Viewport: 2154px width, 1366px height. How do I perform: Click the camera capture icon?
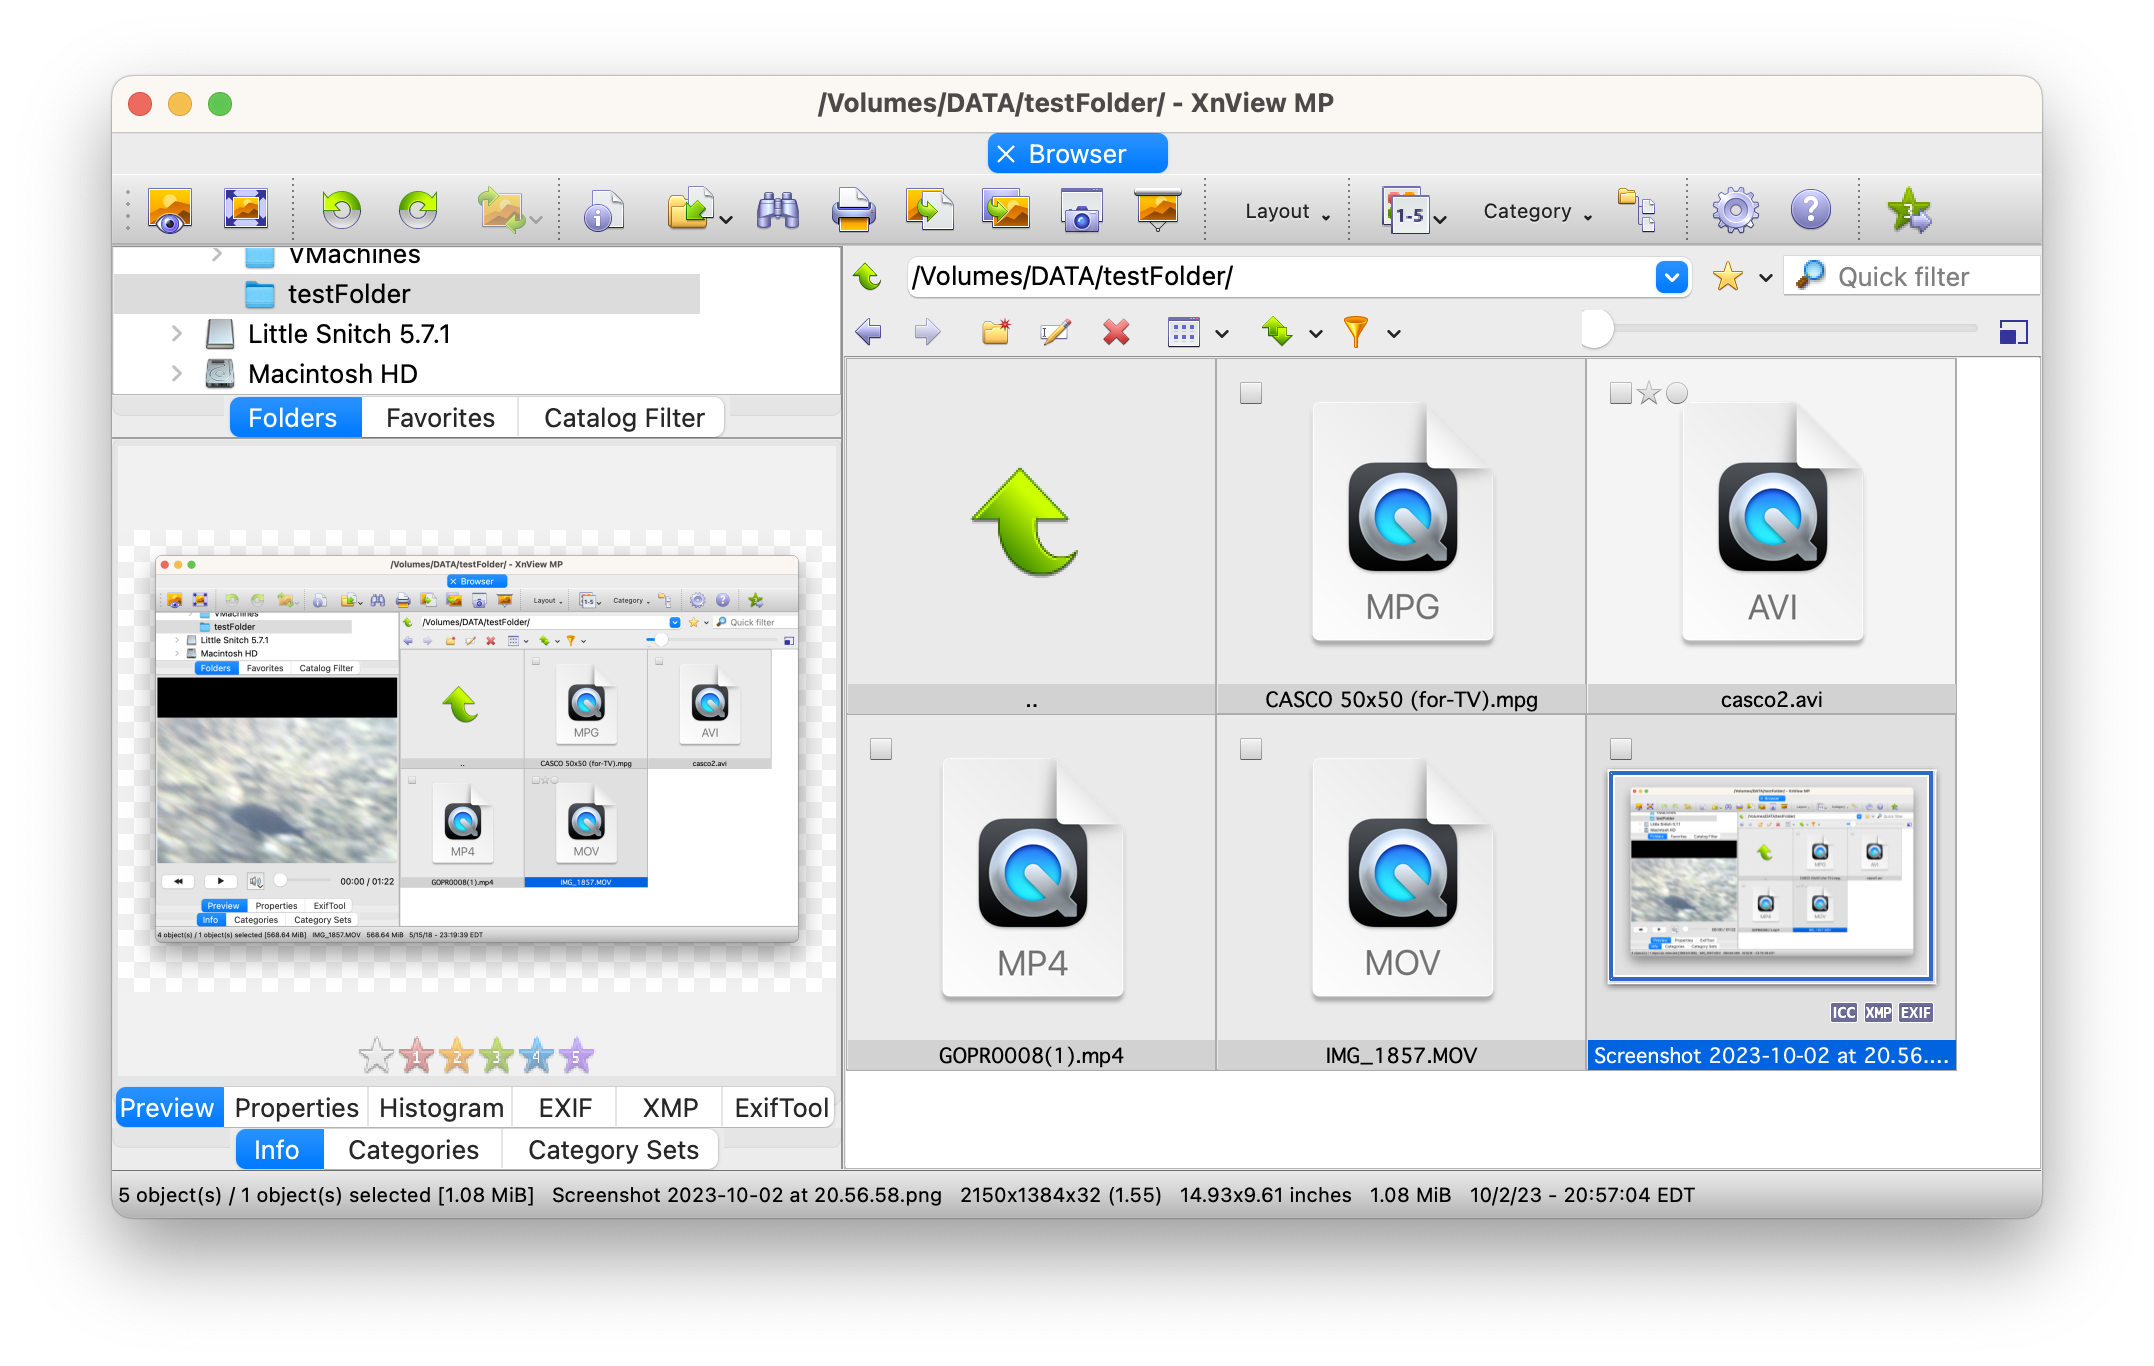(x=1081, y=210)
